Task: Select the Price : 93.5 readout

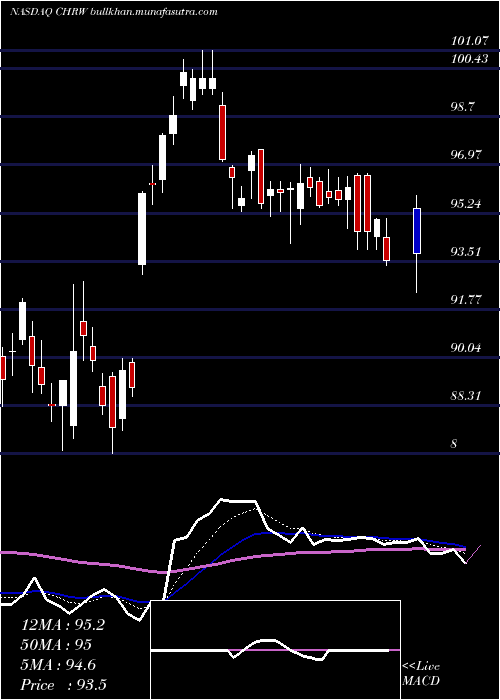Action: [64, 685]
